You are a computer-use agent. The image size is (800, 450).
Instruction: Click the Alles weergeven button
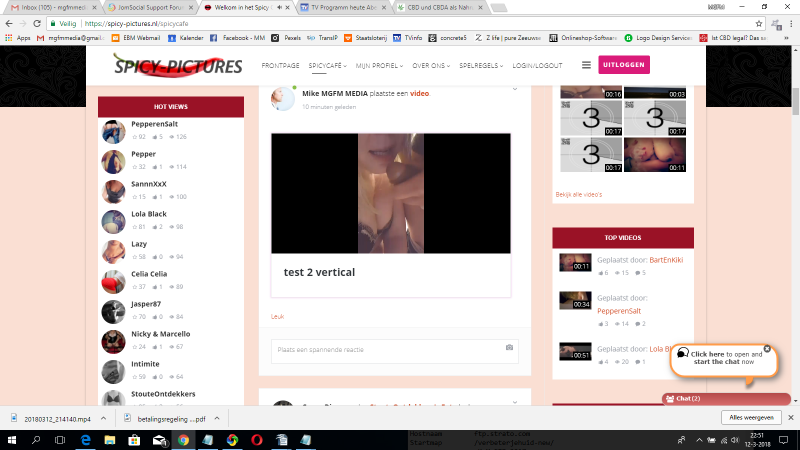751,417
